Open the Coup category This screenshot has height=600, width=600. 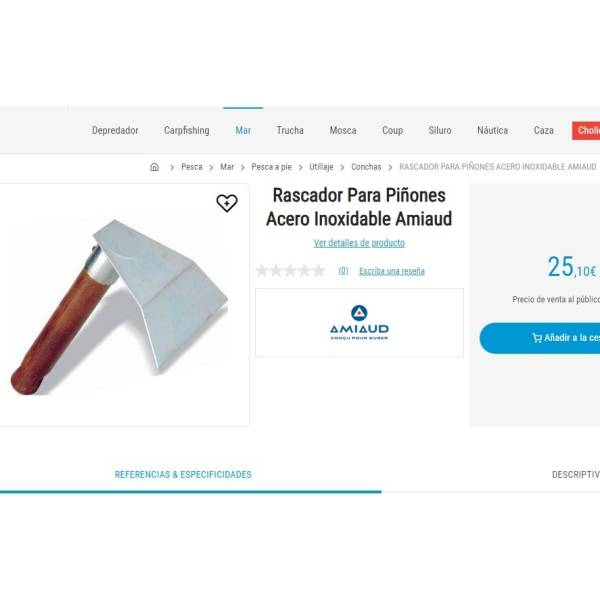coord(392,130)
